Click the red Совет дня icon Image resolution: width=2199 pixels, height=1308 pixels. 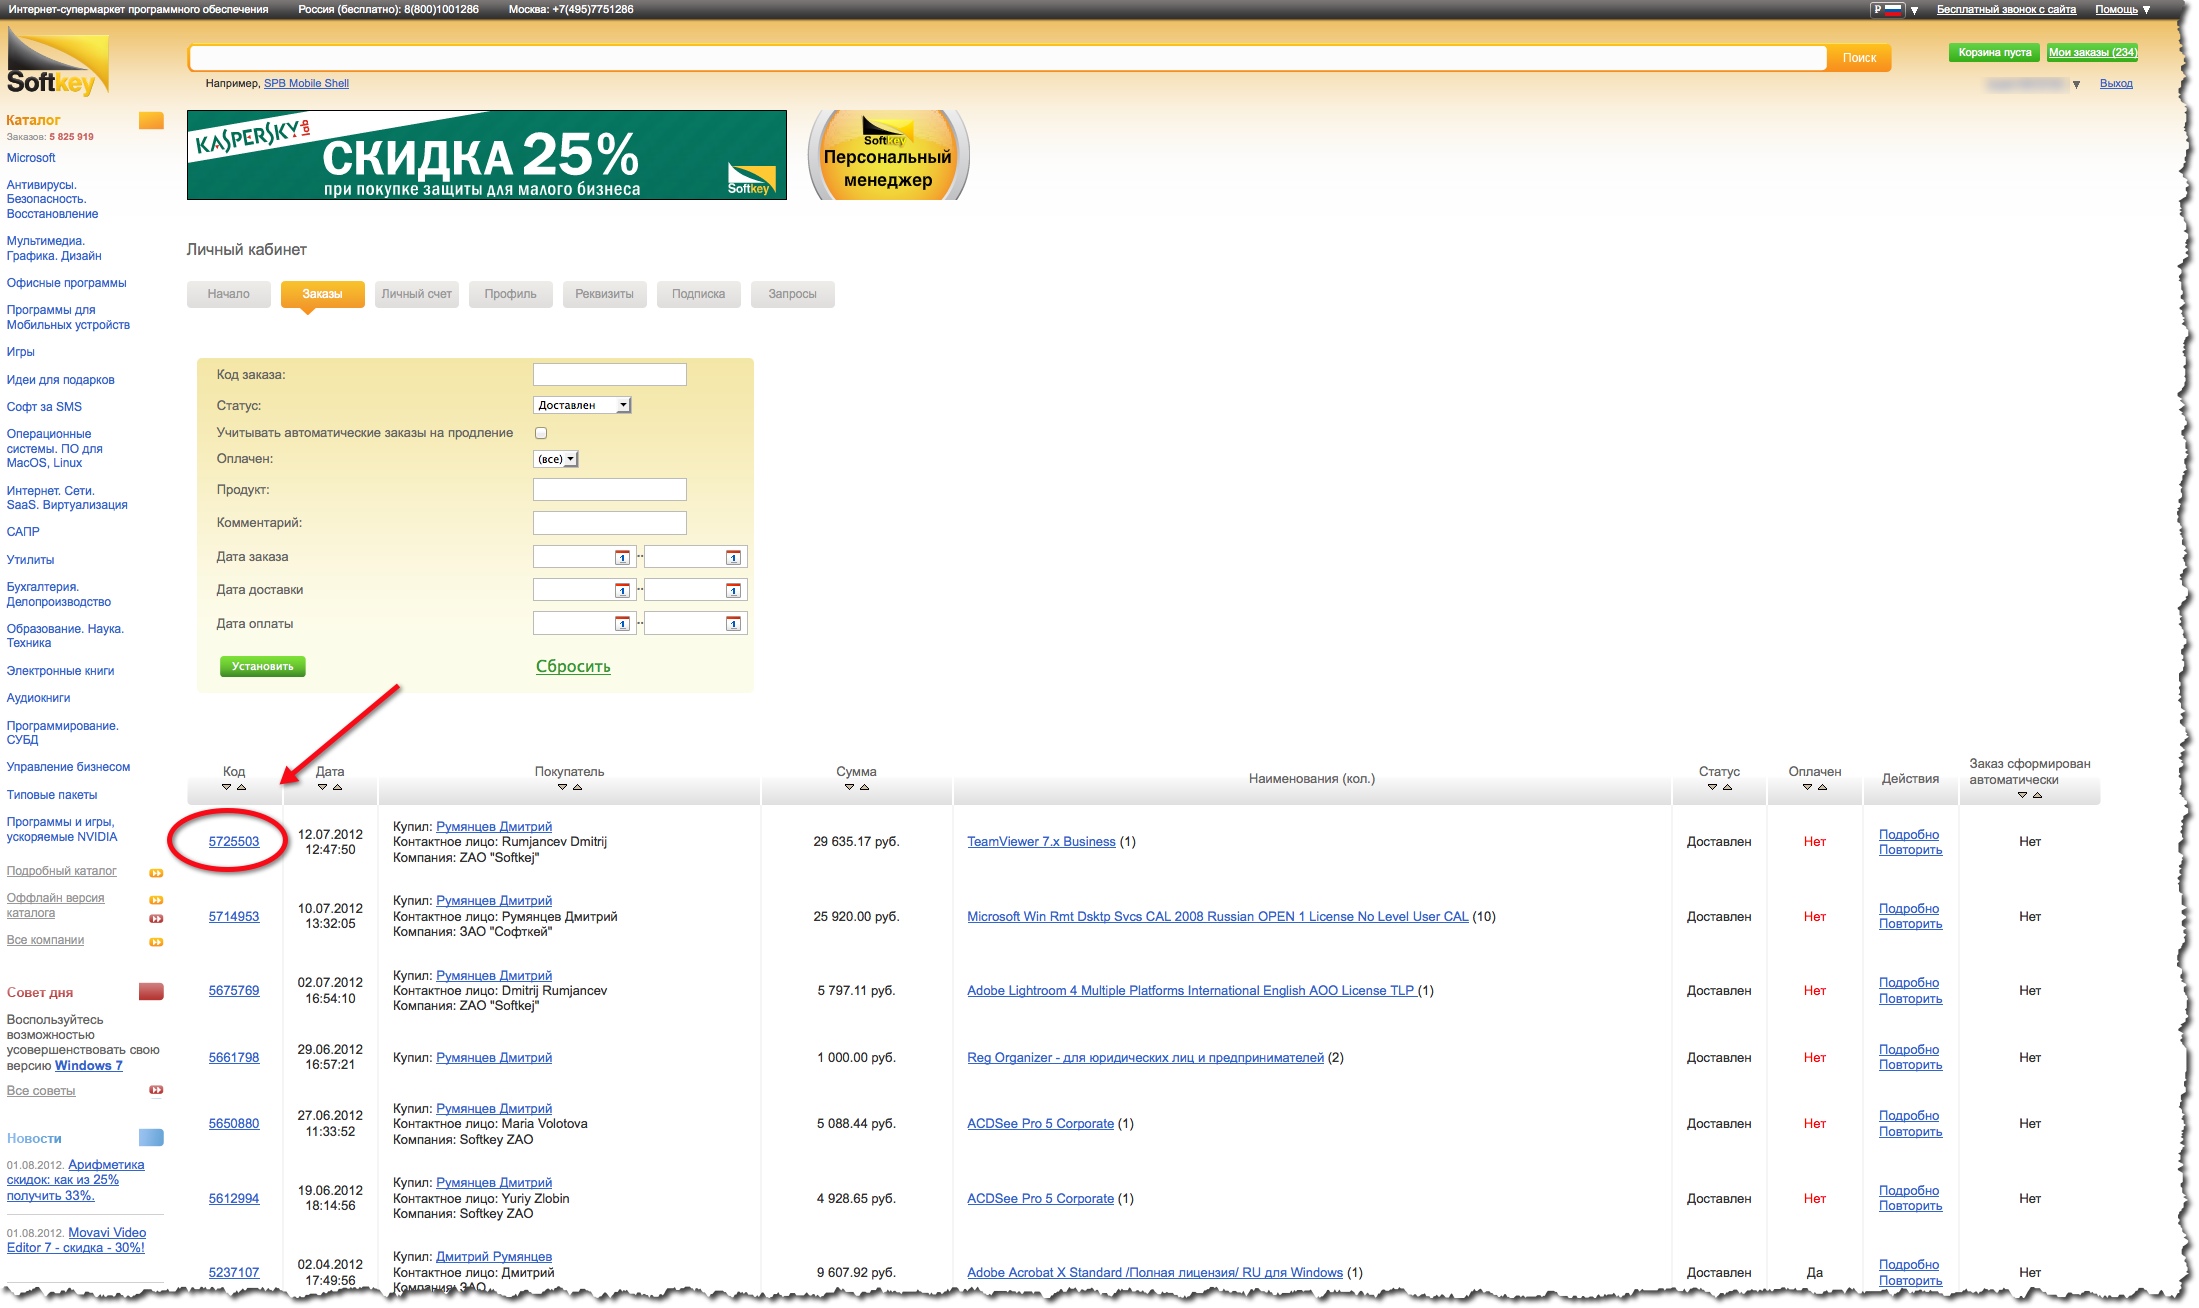[151, 992]
